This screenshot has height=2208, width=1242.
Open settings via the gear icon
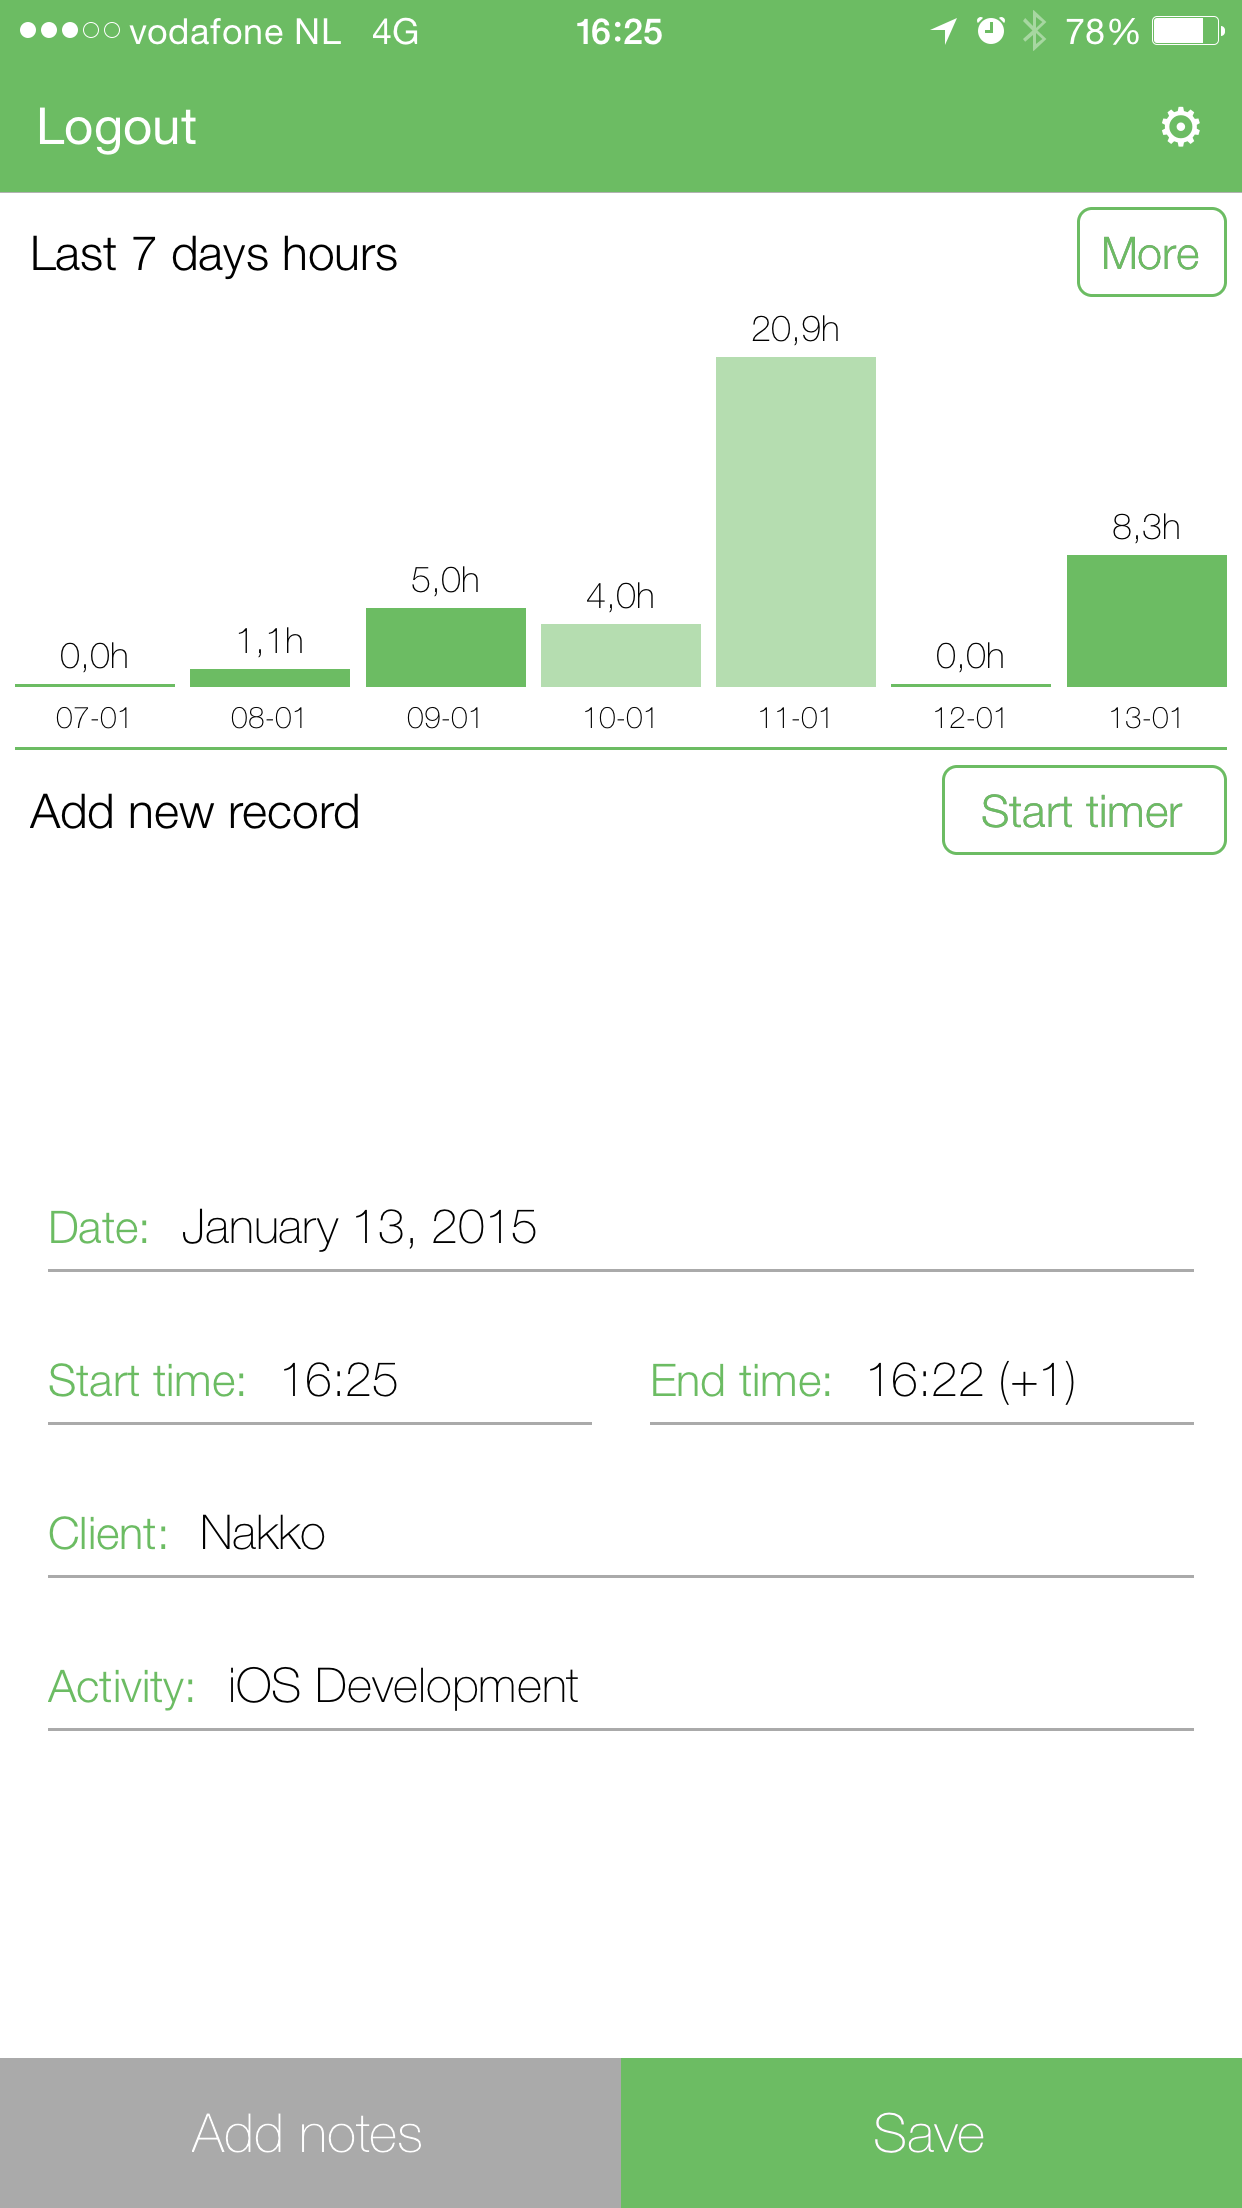pyautogui.click(x=1180, y=127)
